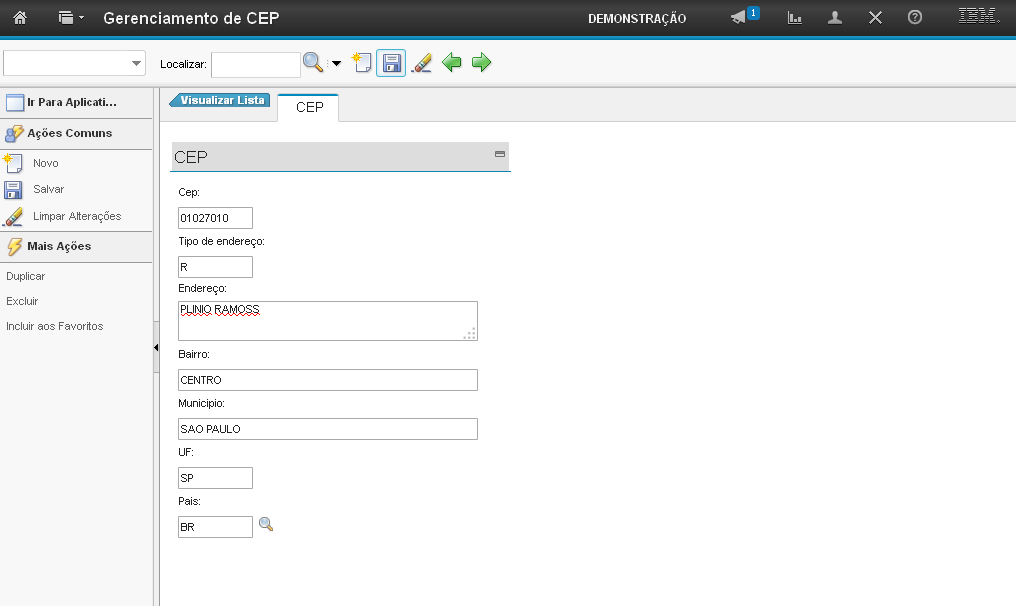This screenshot has width=1016, height=607.
Task: Select the CEP tab
Action: 309,107
